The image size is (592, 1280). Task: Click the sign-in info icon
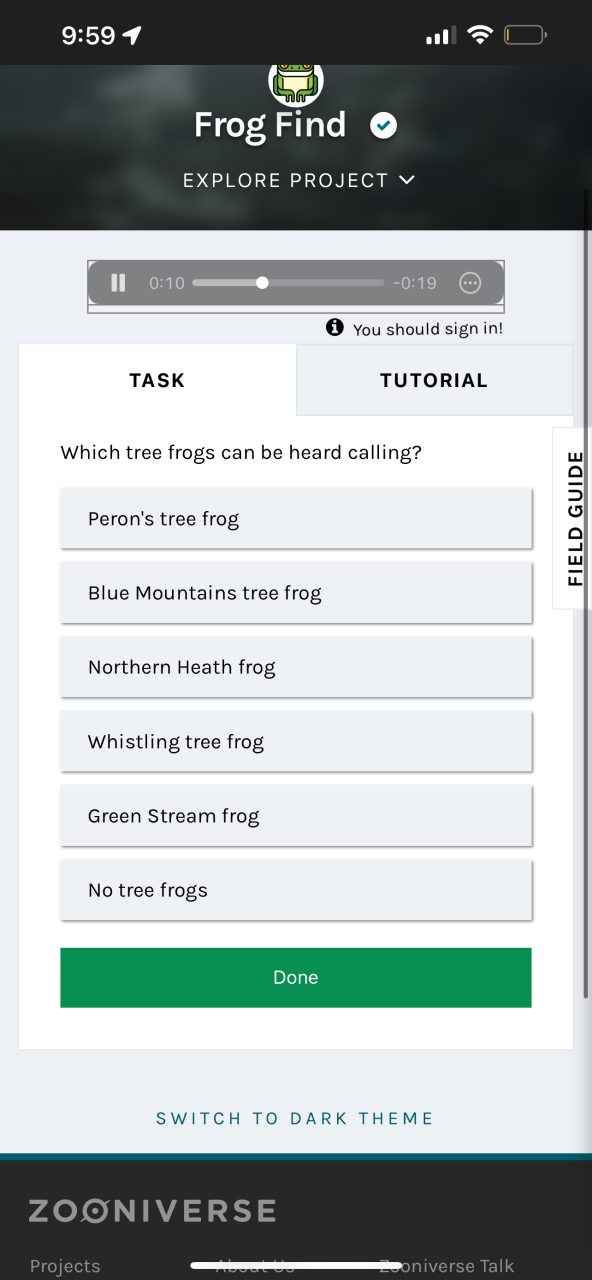tap(335, 328)
